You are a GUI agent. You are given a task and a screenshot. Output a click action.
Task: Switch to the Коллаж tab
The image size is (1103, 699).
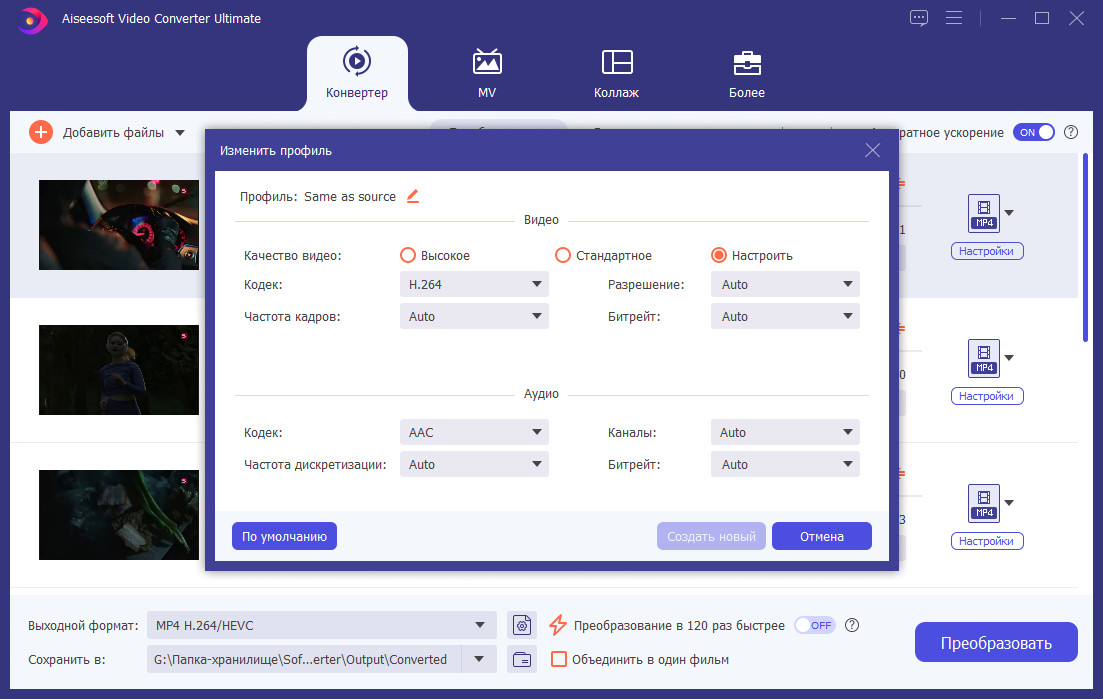coord(616,74)
